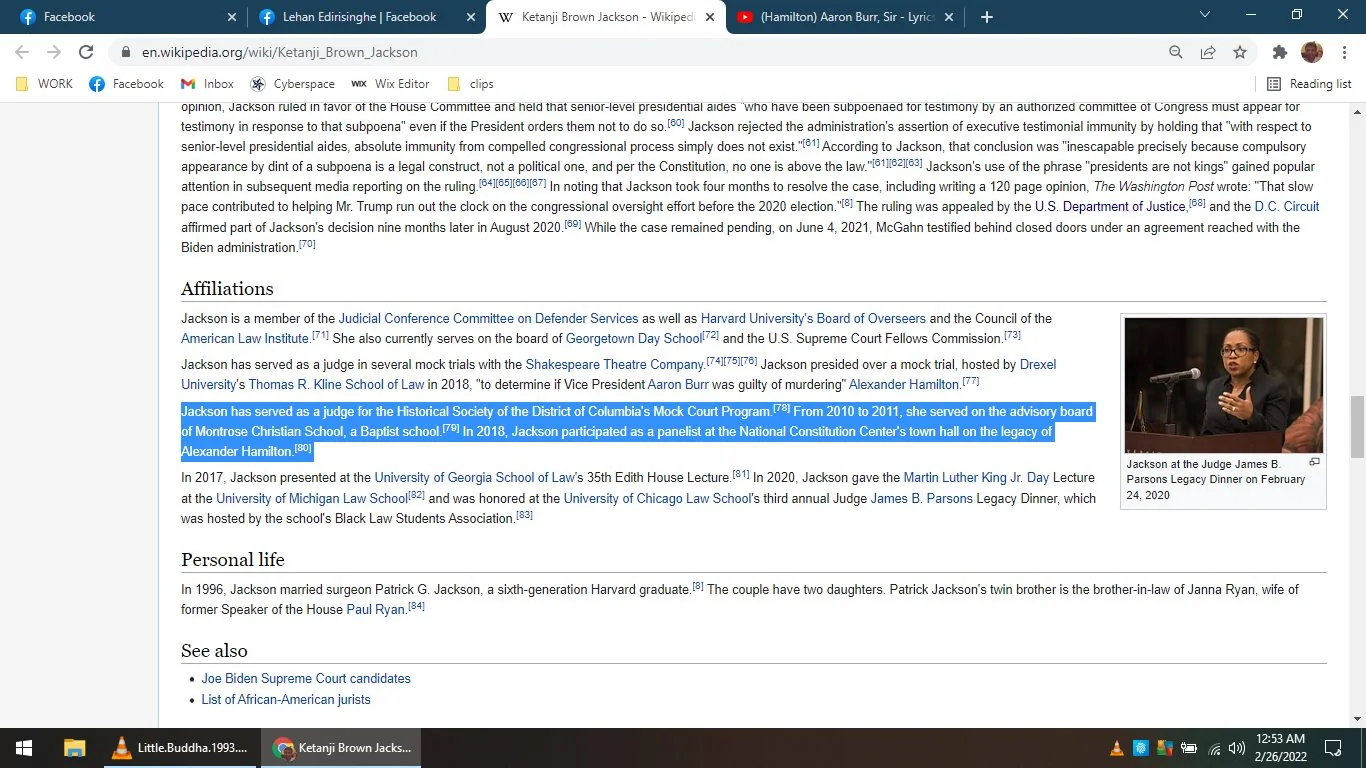Open the taskbar clock showing 12:53 AM
Image resolution: width=1366 pixels, height=768 pixels.
tap(1281, 748)
